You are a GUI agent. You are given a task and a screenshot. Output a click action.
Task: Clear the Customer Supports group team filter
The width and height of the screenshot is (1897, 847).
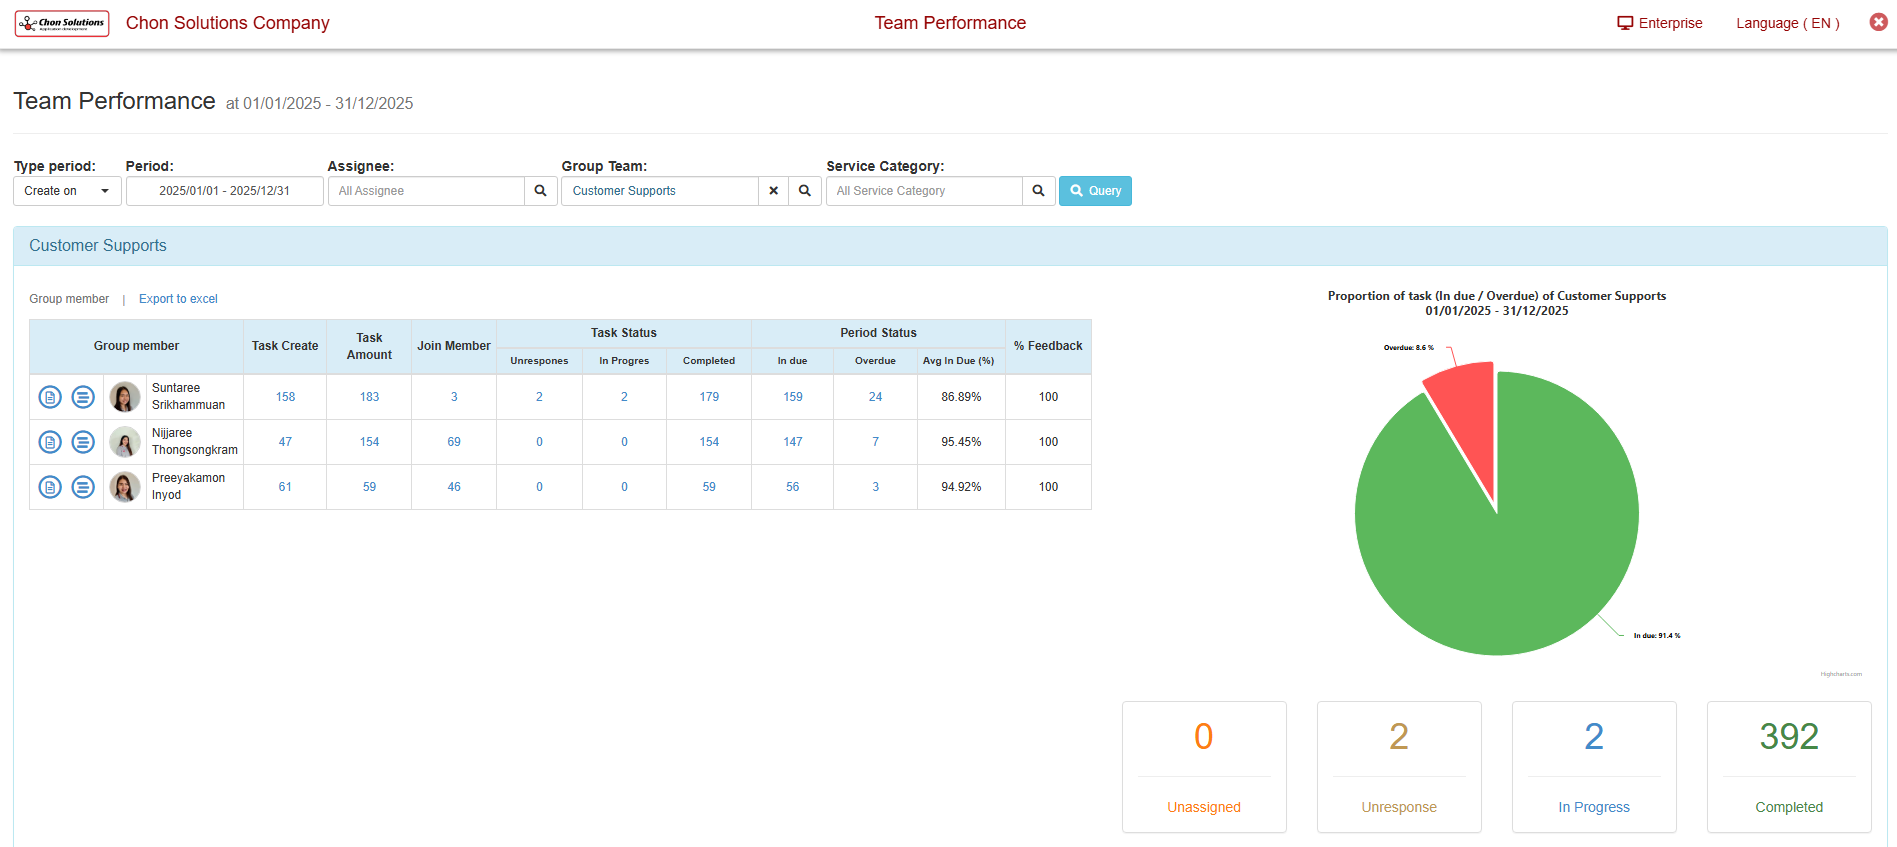[x=773, y=191]
